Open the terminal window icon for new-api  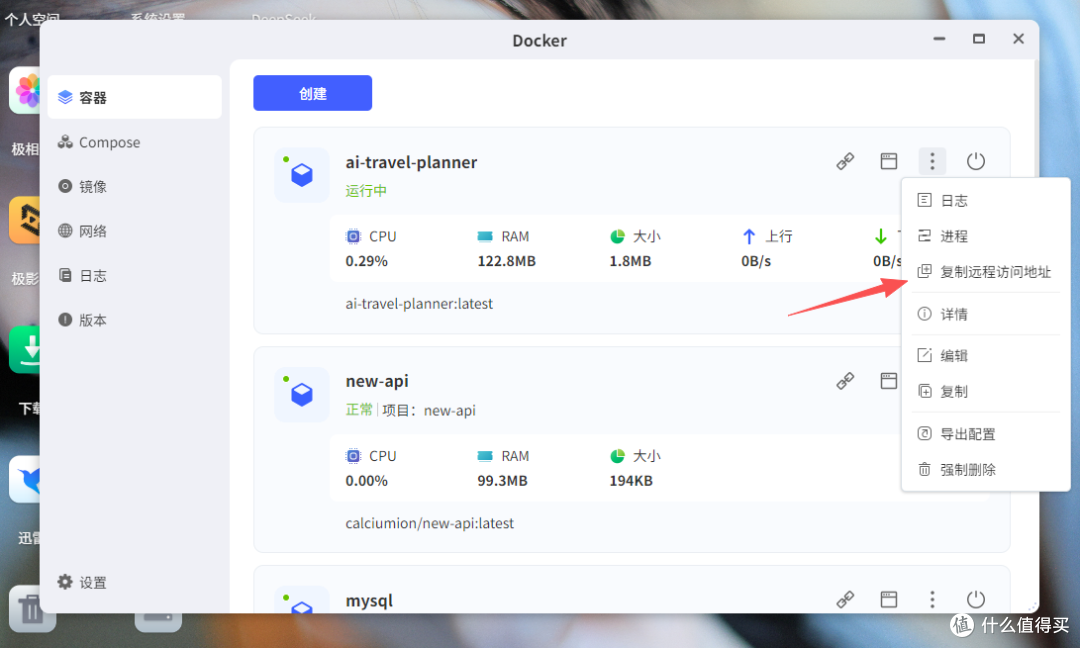click(889, 381)
